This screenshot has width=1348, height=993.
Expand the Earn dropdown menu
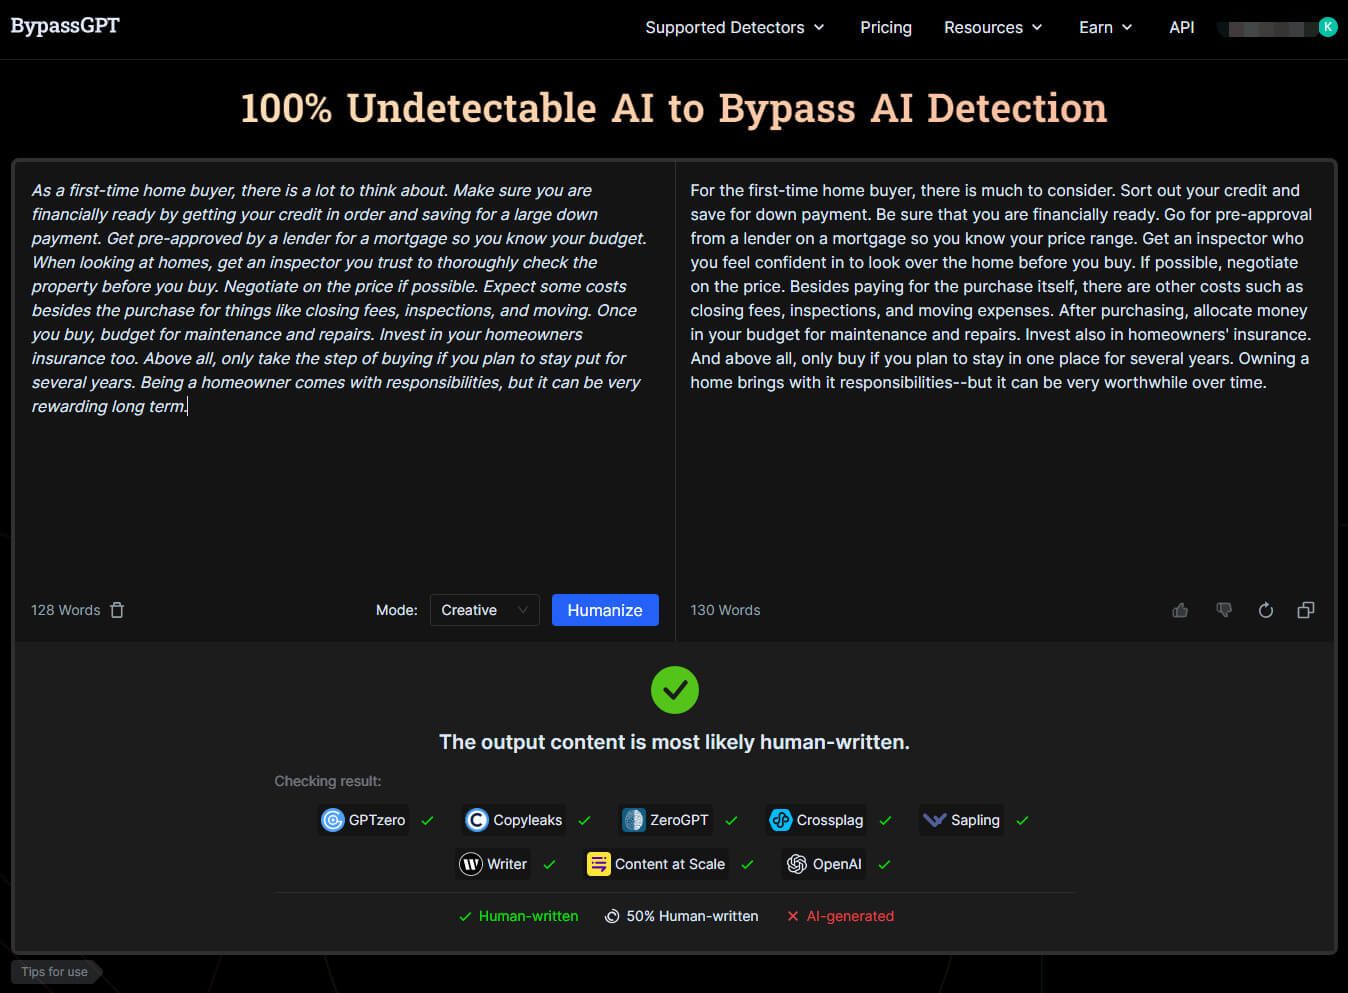pos(1105,27)
